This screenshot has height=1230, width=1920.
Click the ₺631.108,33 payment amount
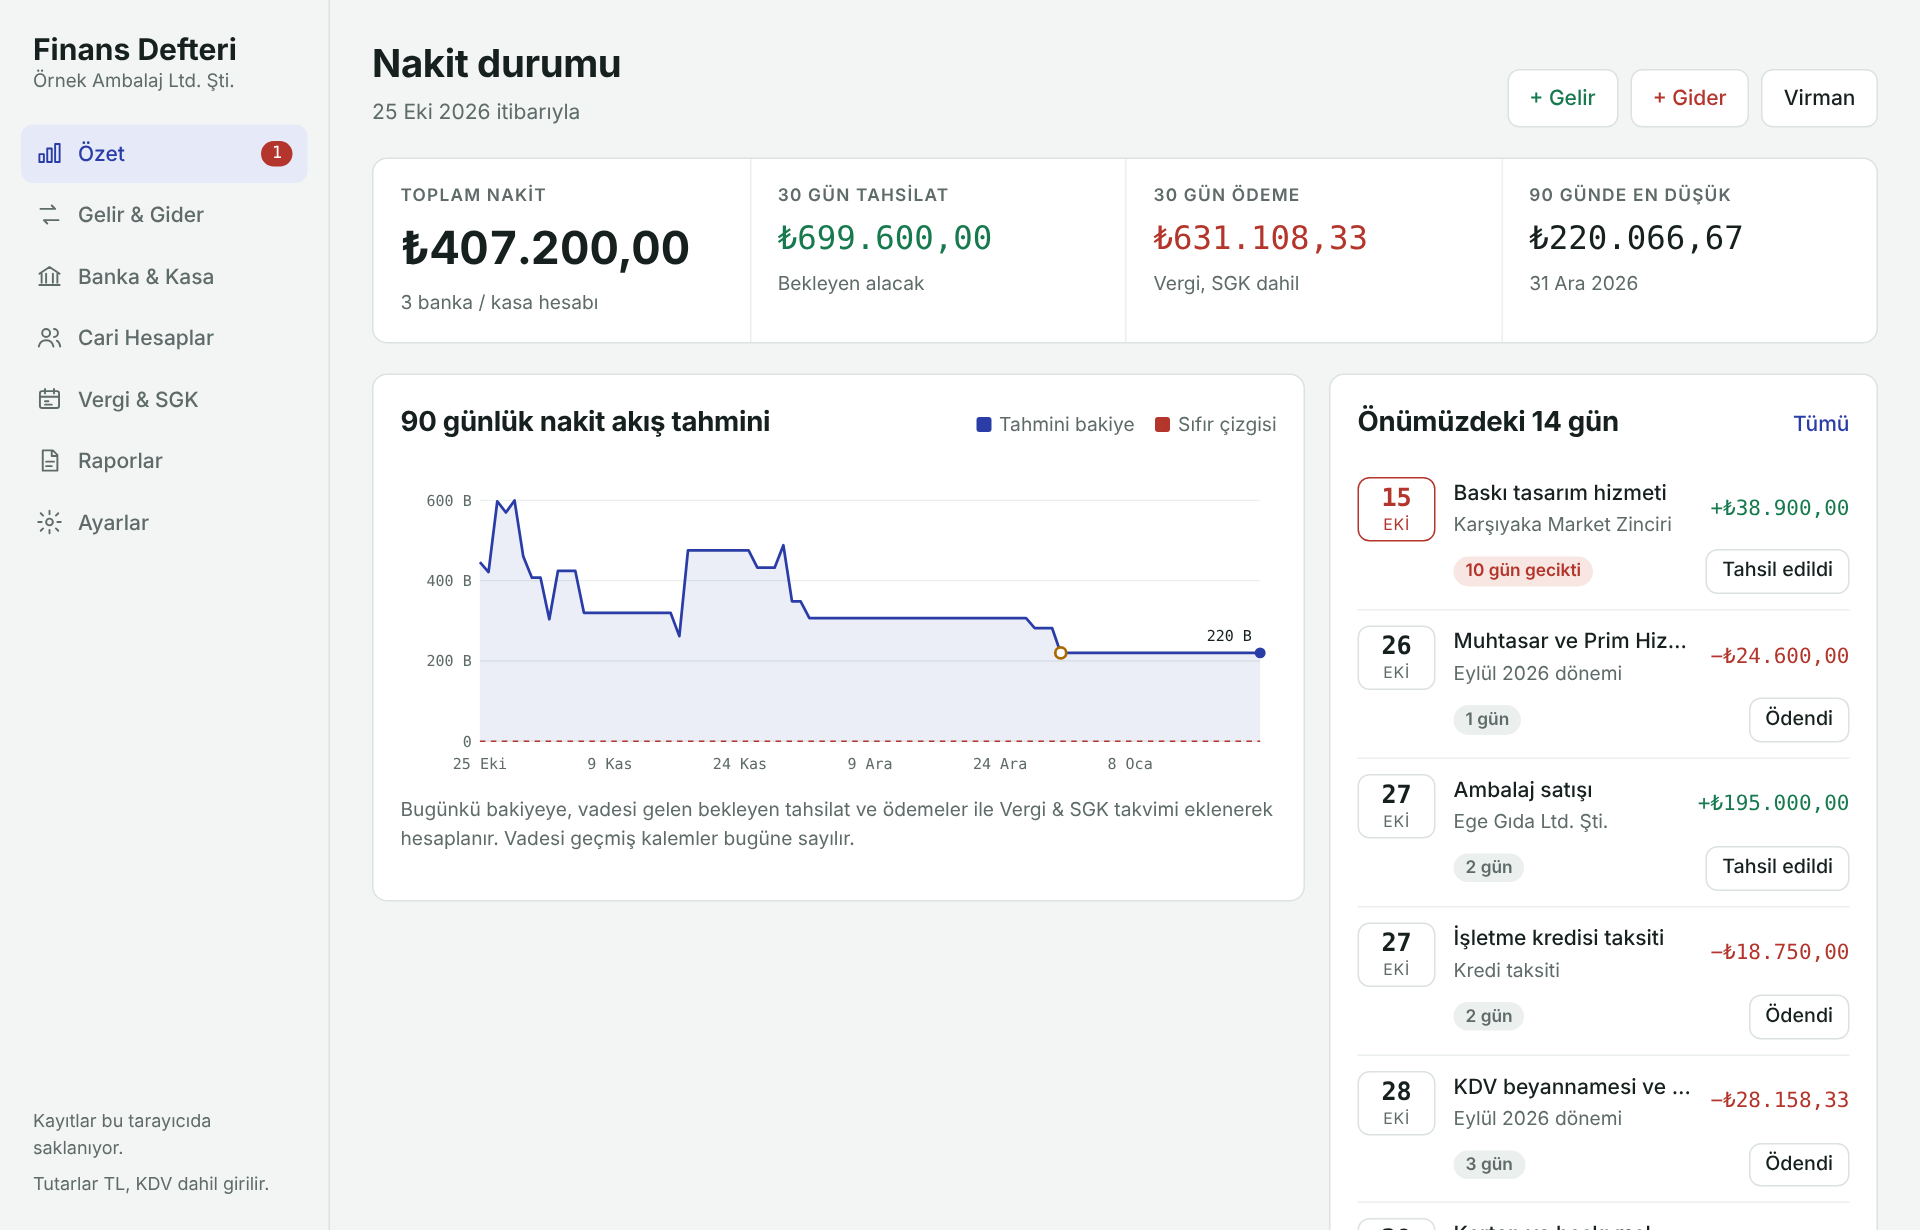[1260, 238]
